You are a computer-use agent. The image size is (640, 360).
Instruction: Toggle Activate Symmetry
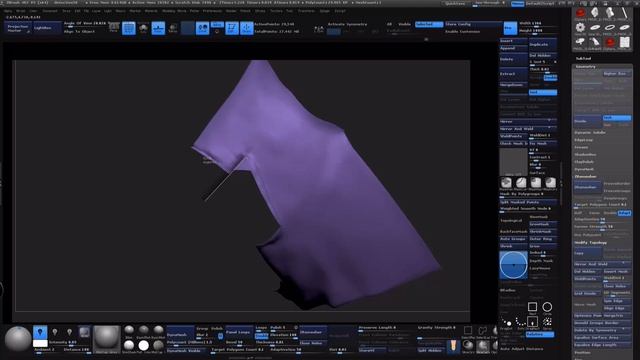[347, 24]
